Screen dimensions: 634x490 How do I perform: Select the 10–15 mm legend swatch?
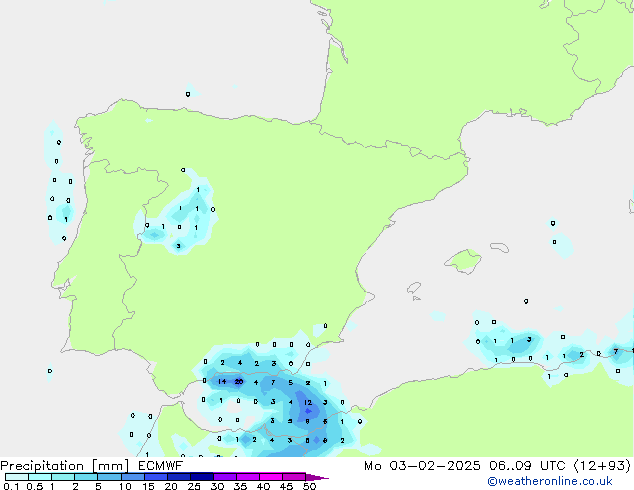(132, 477)
